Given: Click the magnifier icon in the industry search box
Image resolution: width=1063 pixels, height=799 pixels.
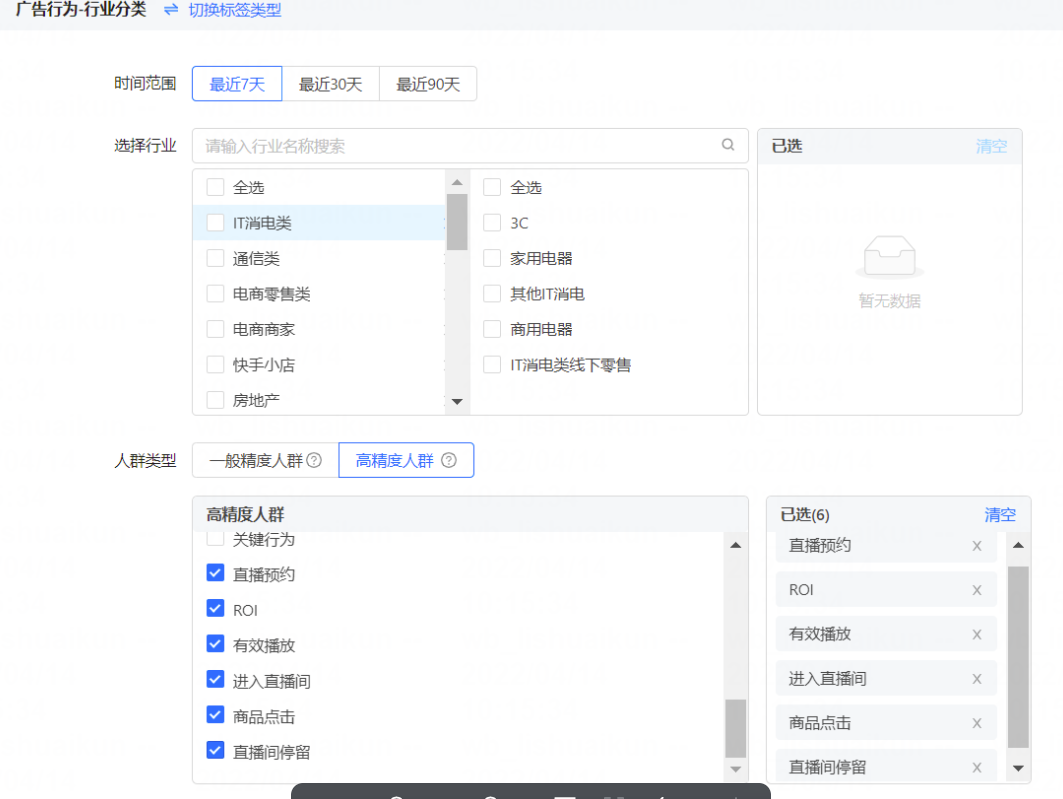Looking at the screenshot, I should 728,145.
